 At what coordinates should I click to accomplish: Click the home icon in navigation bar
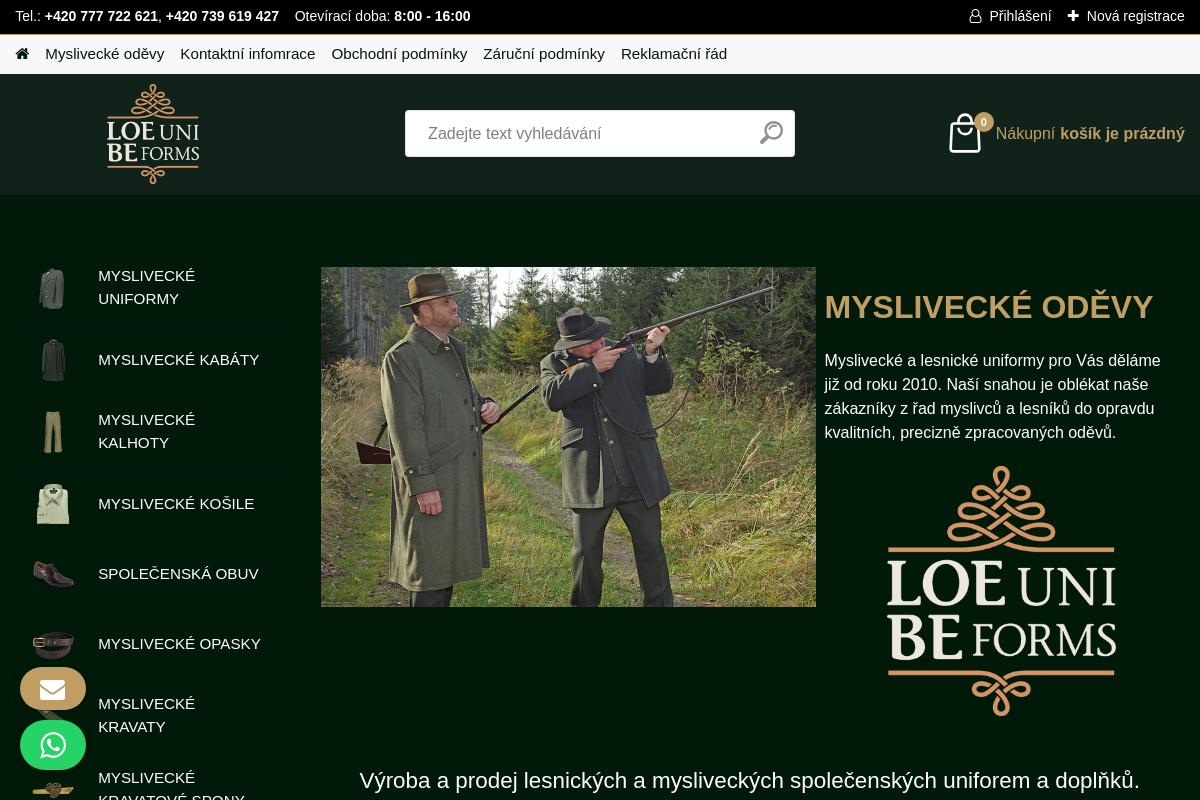click(22, 54)
